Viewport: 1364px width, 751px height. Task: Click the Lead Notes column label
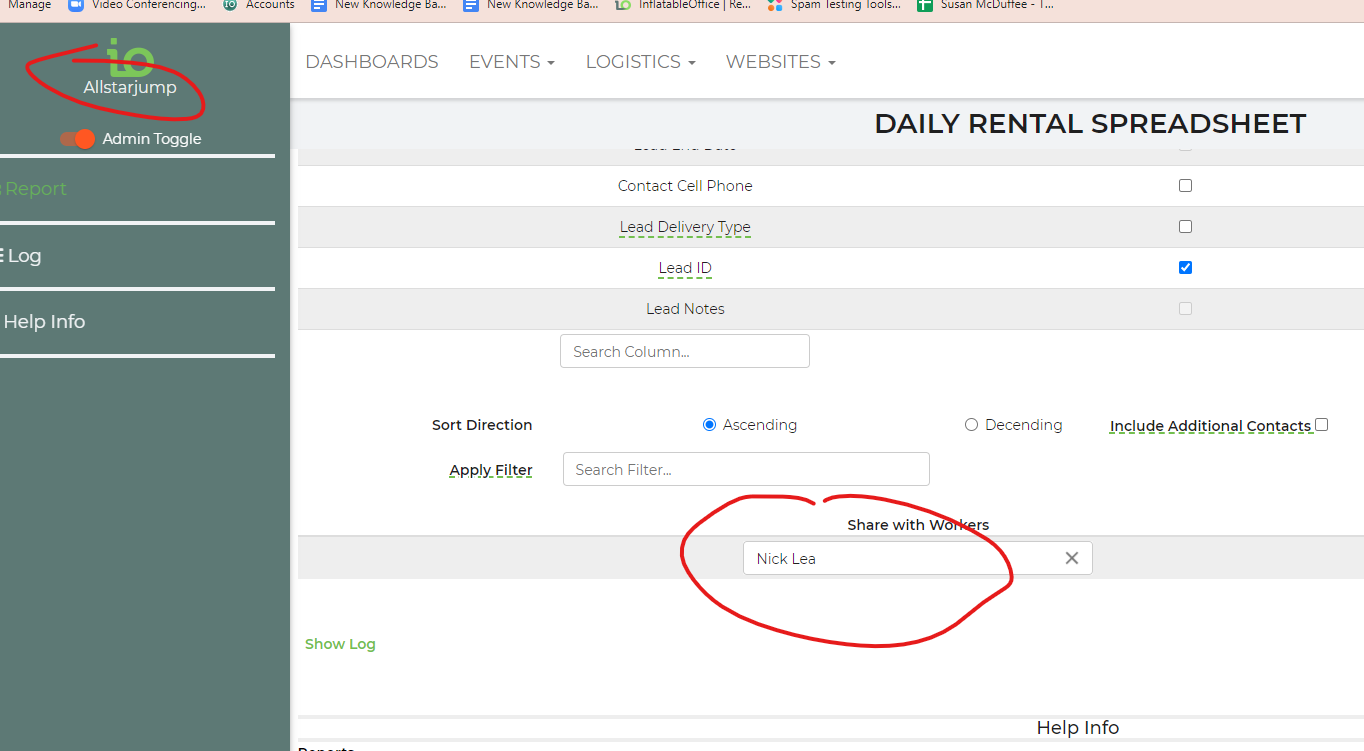coord(685,309)
